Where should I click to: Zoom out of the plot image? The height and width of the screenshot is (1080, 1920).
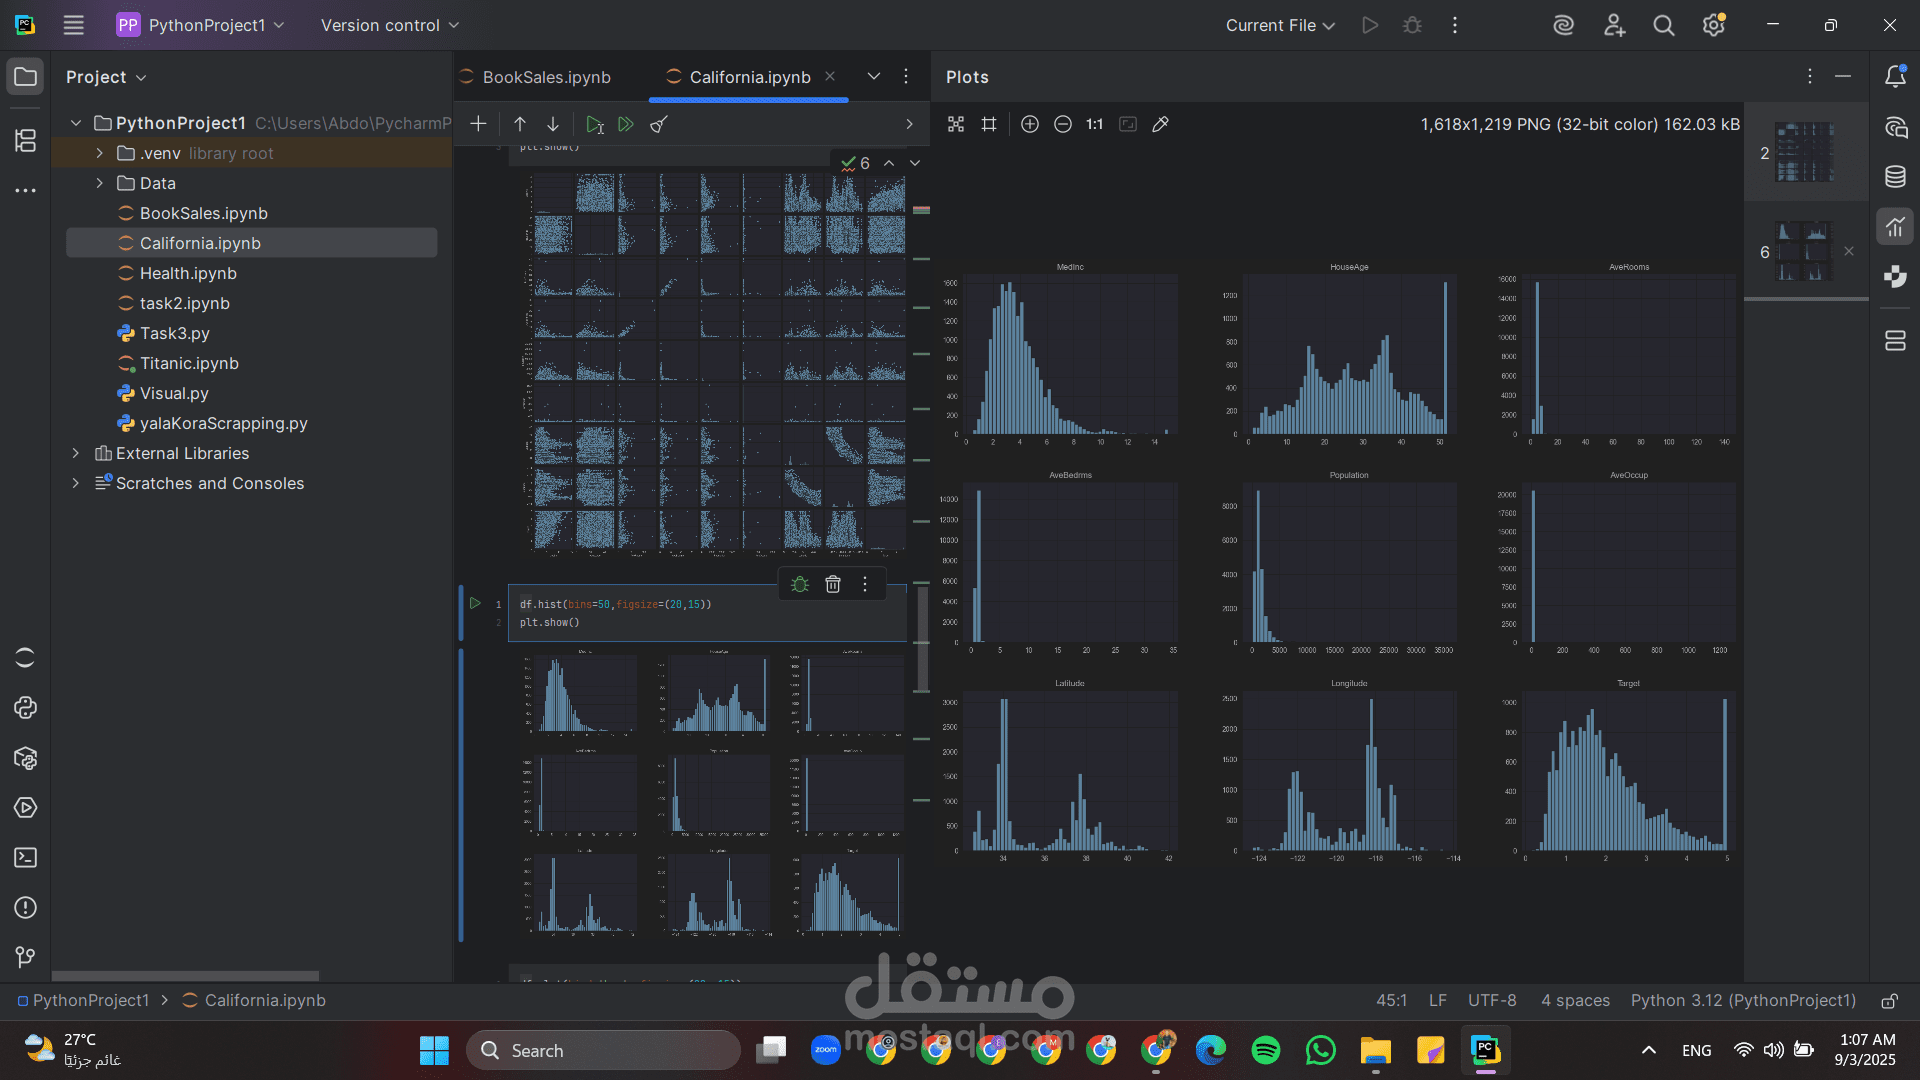click(1063, 124)
